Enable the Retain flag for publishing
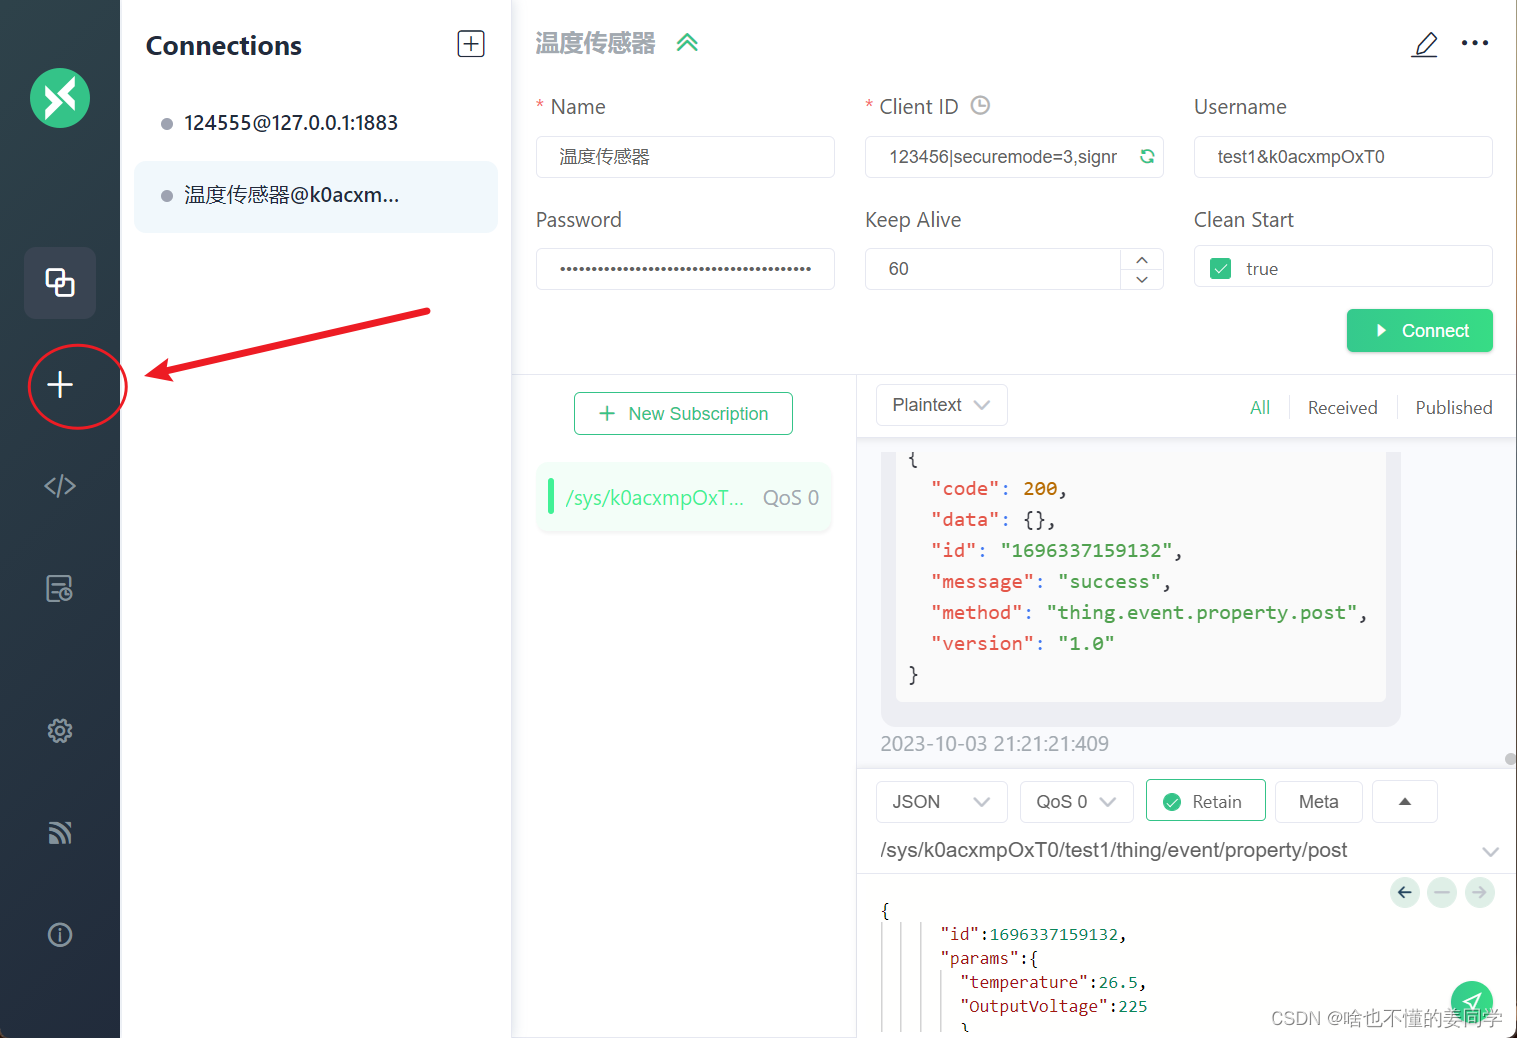 [1205, 800]
